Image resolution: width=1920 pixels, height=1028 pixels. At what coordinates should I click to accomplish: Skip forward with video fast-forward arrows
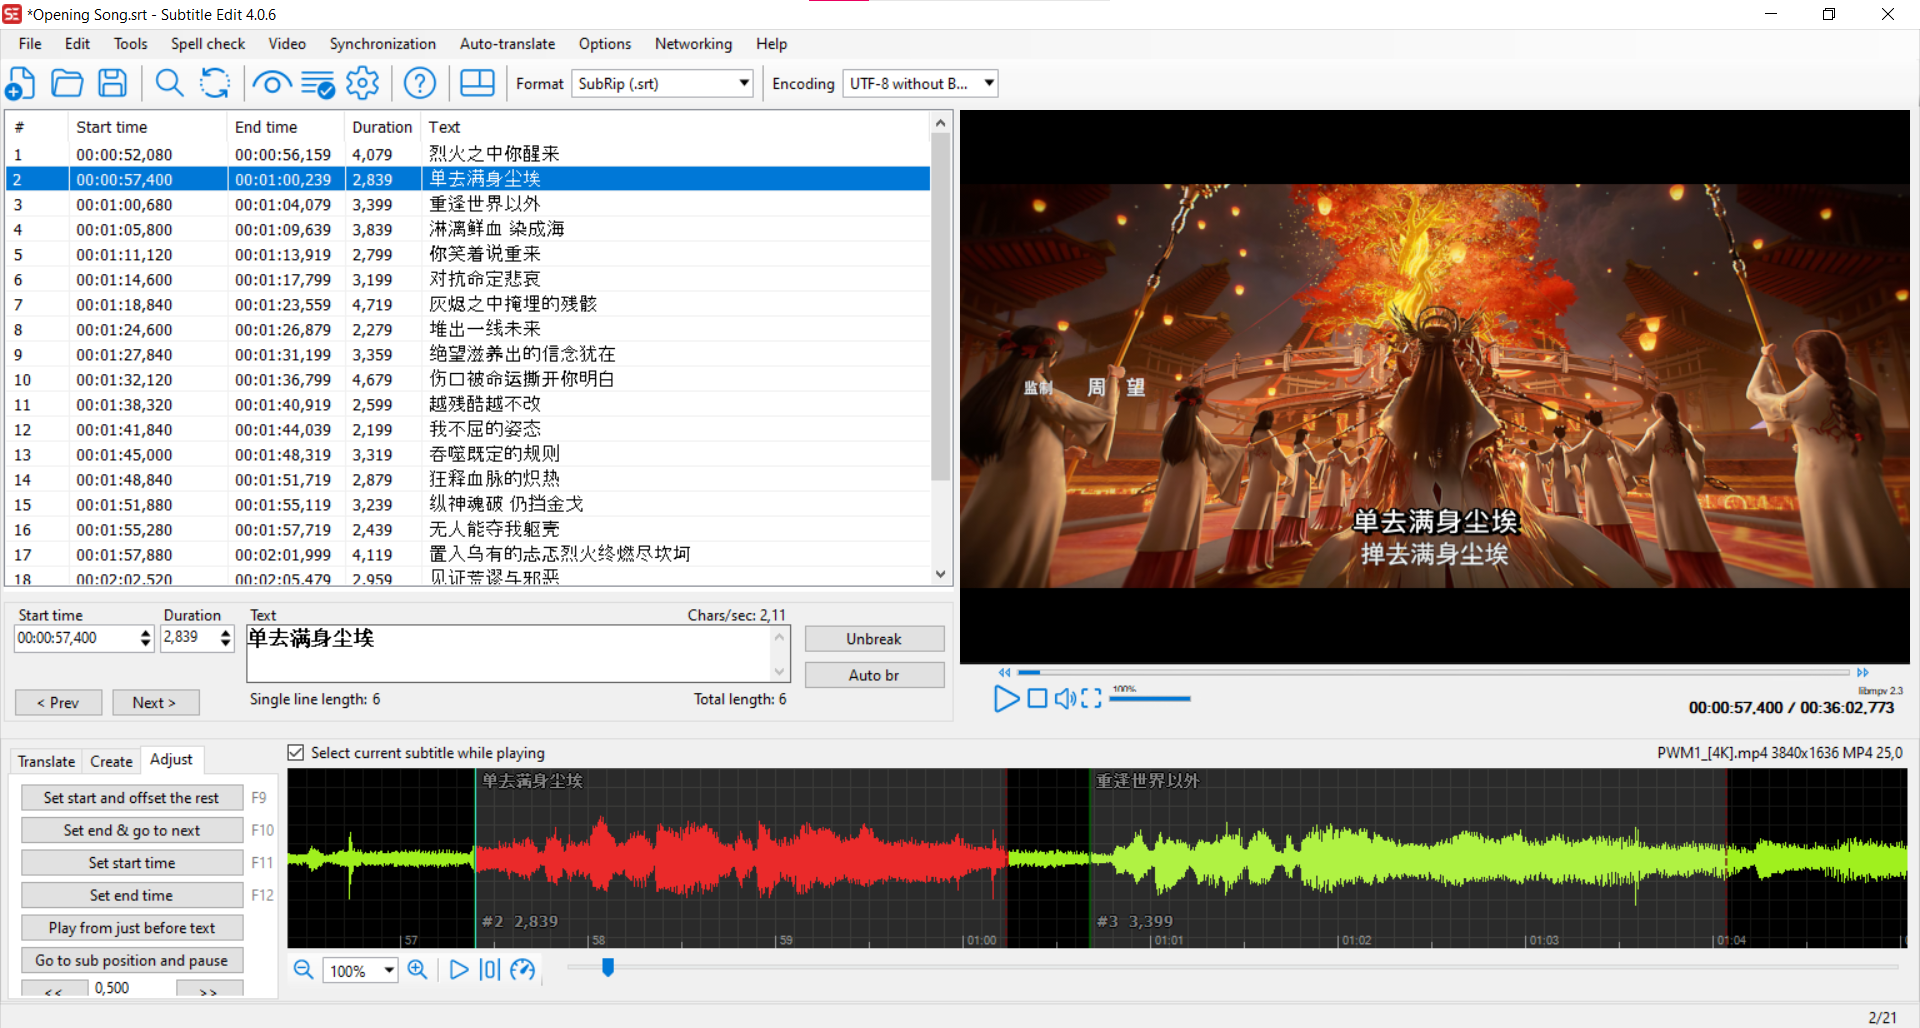(1863, 673)
